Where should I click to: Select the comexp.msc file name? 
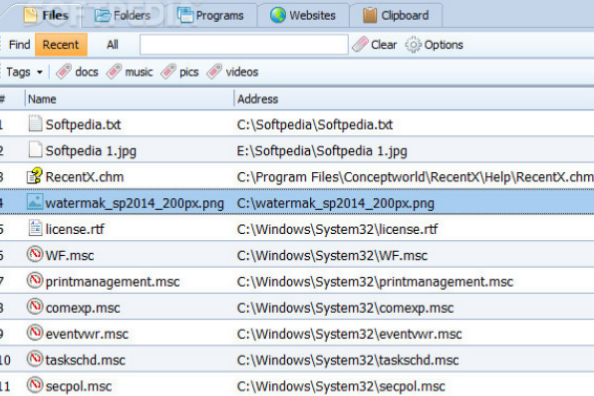coord(83,308)
